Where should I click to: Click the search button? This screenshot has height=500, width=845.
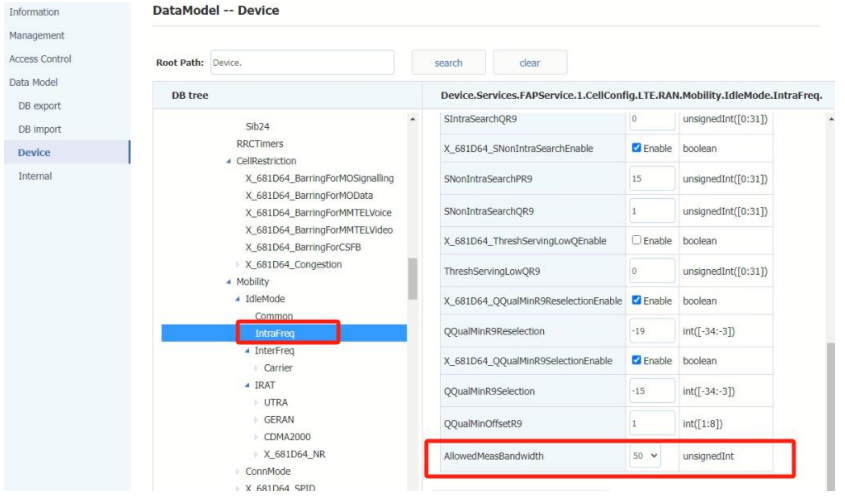[x=448, y=63]
